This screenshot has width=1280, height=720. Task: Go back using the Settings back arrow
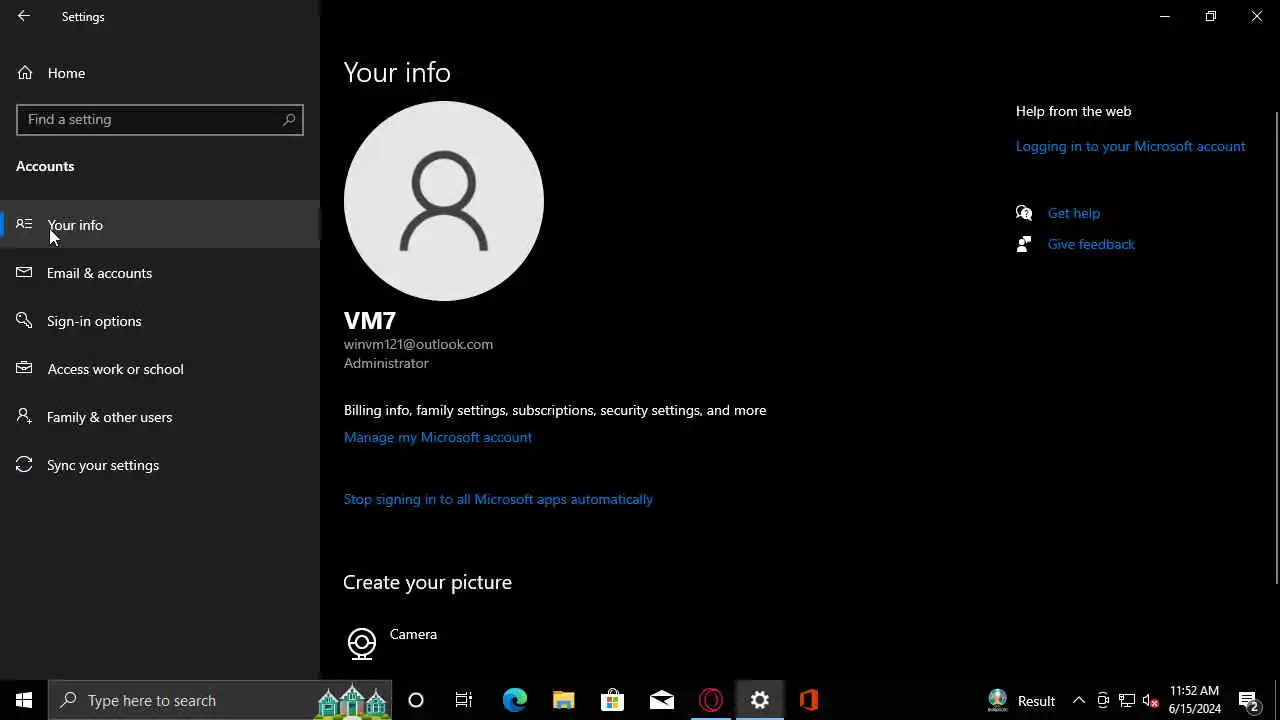(24, 16)
